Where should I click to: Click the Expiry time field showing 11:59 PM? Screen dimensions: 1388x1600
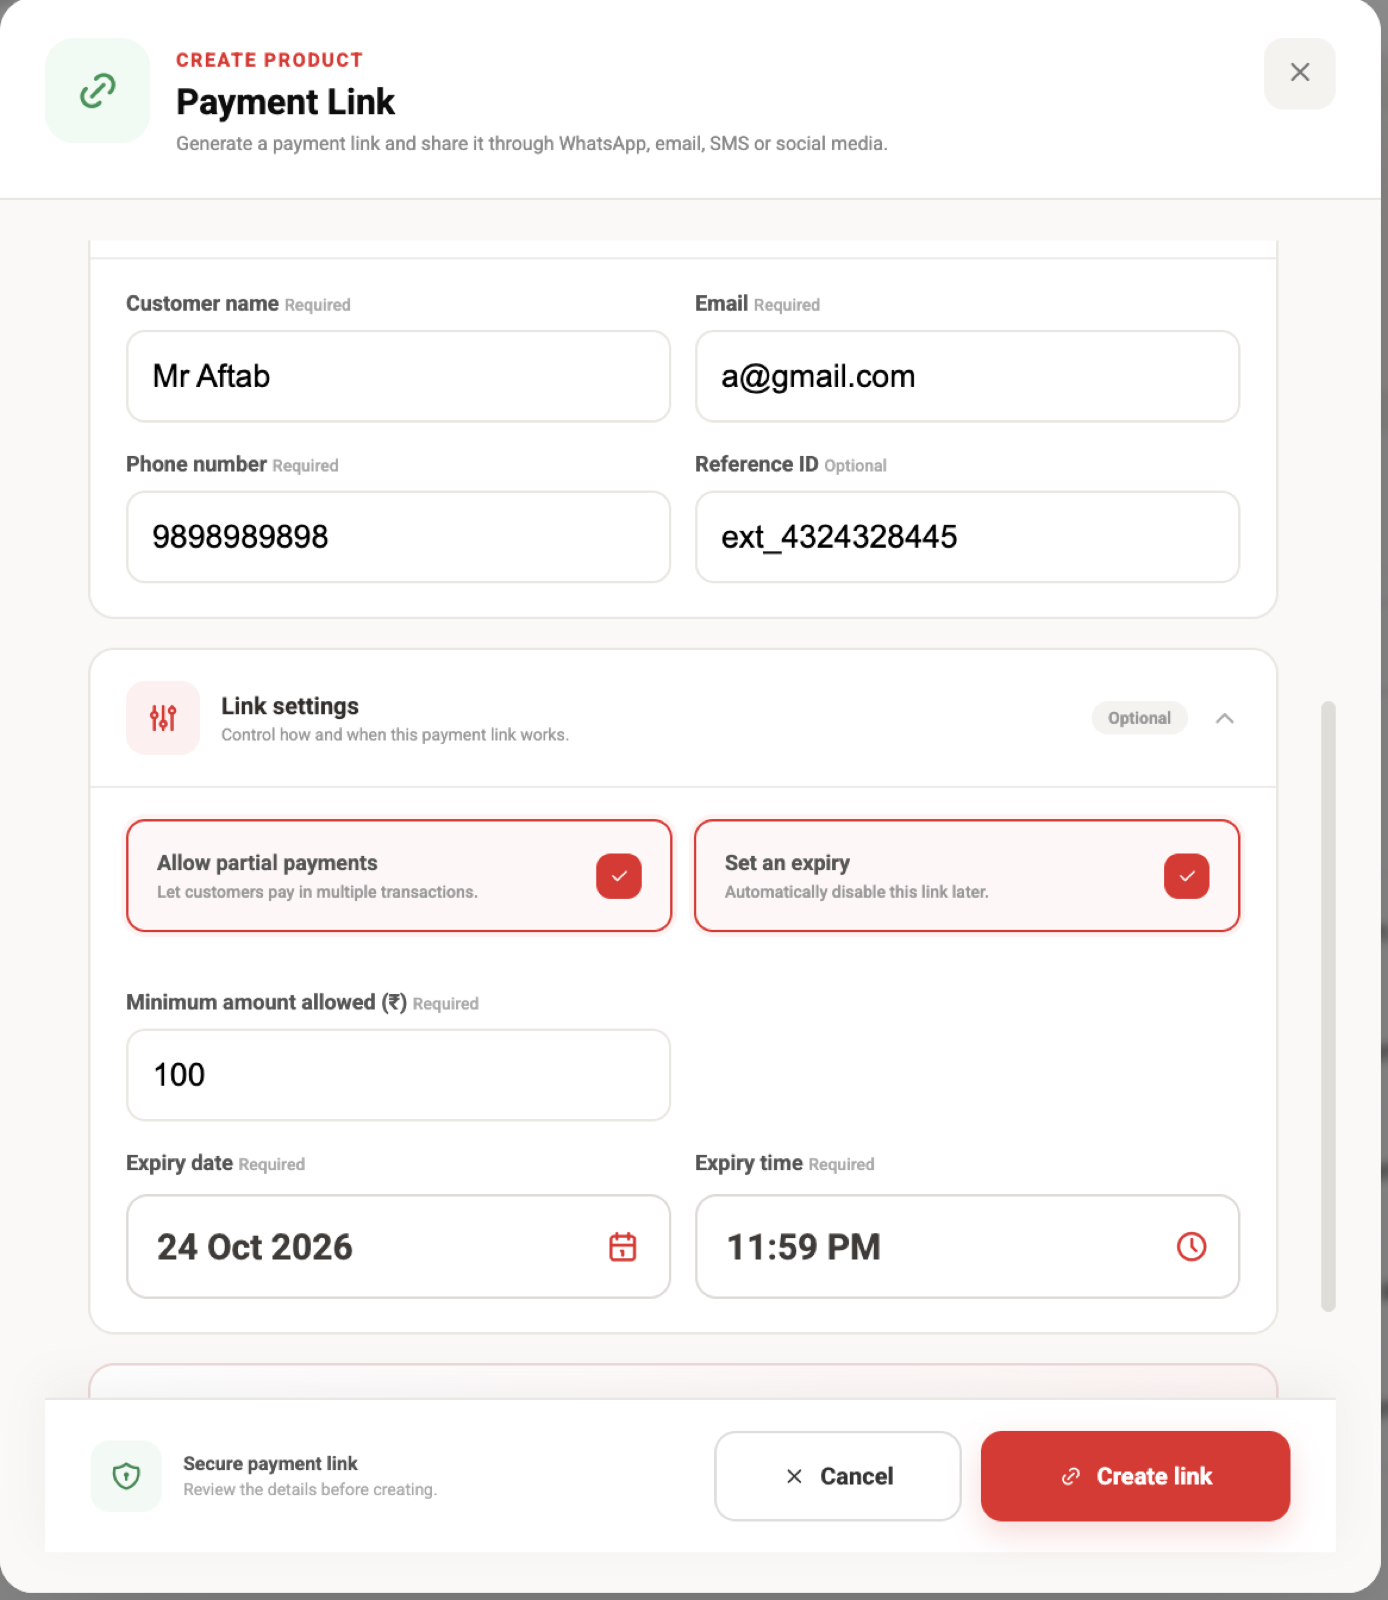967,1246
